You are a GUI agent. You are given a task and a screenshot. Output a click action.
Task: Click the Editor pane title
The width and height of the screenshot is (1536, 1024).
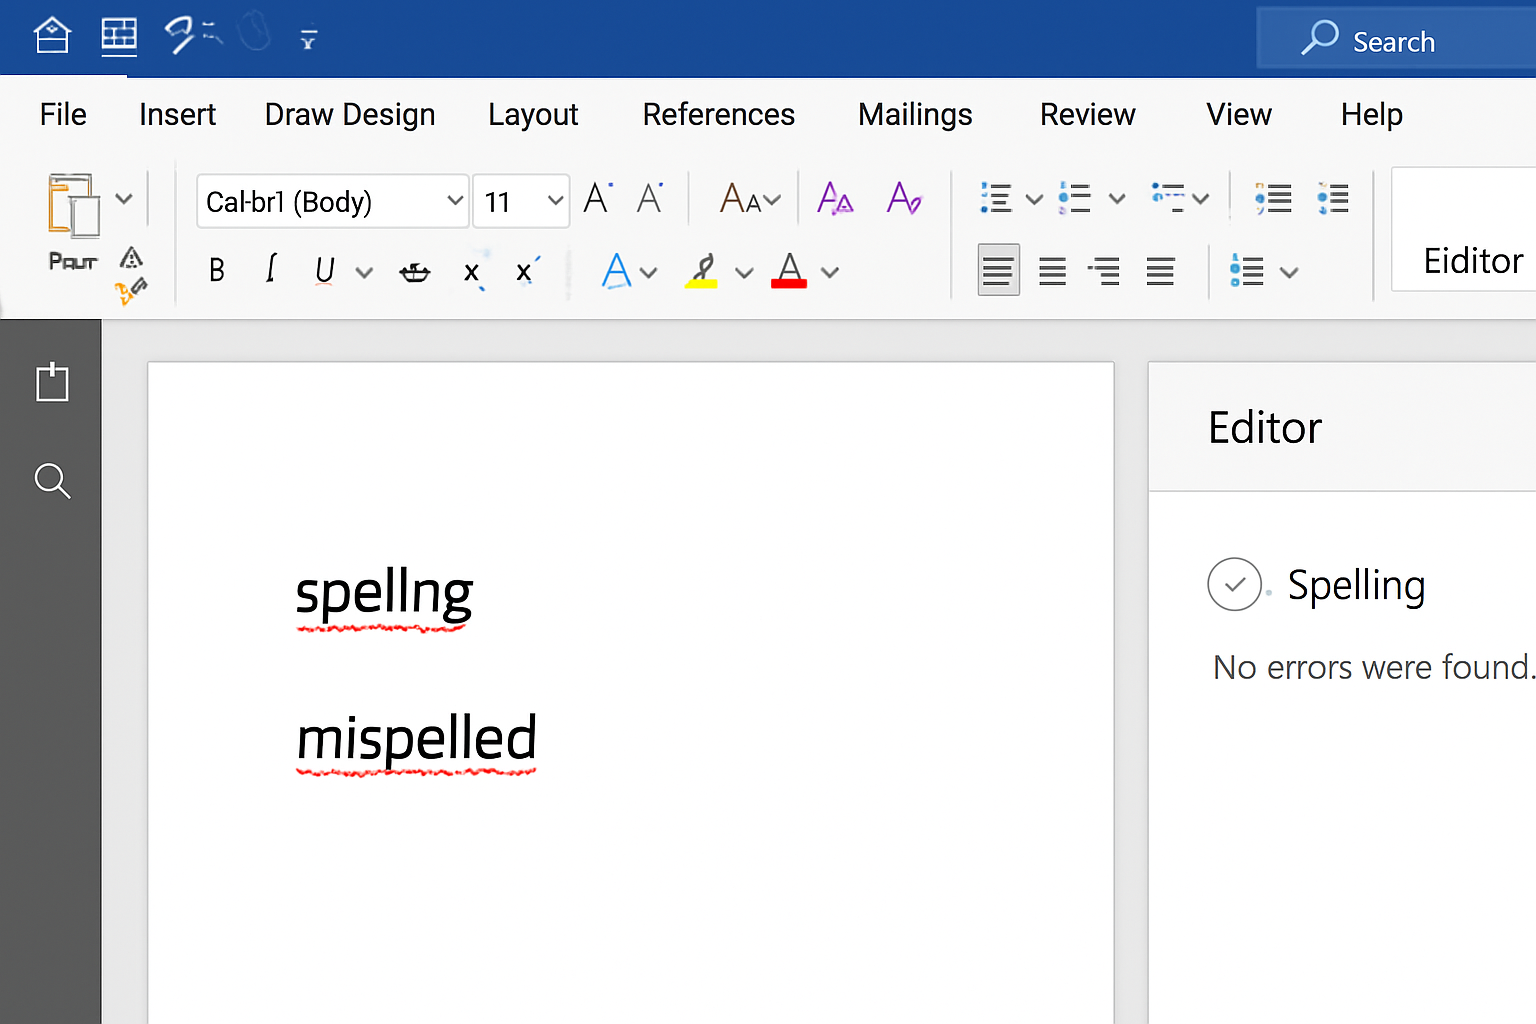coord(1264,428)
